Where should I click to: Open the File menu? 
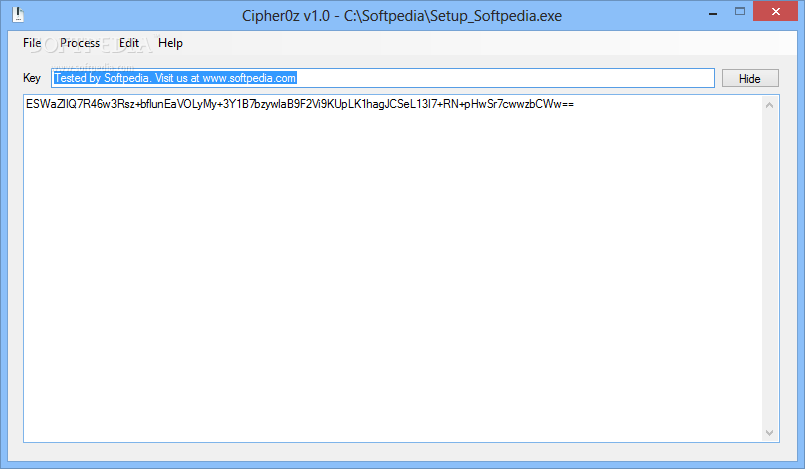[32, 43]
